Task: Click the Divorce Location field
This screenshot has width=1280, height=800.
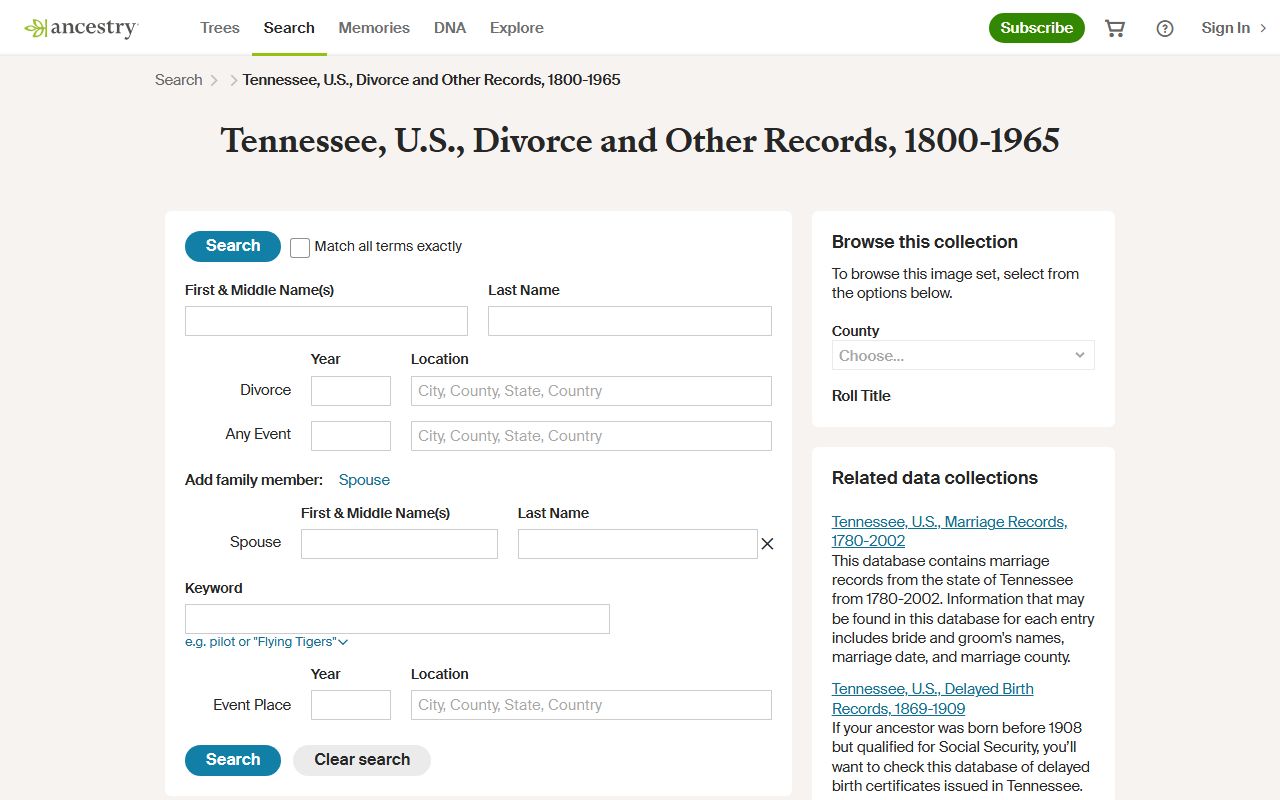Action: click(x=591, y=391)
